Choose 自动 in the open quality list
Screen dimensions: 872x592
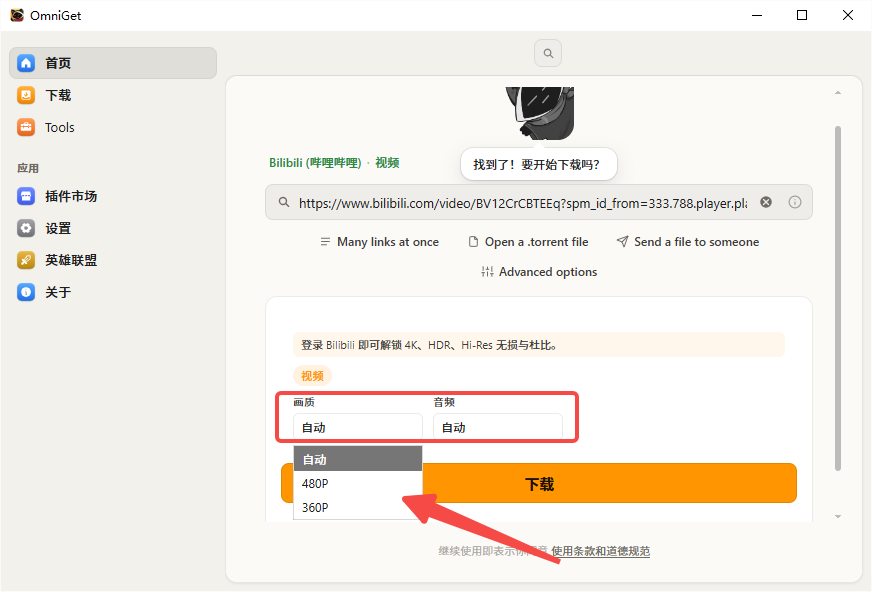point(358,459)
